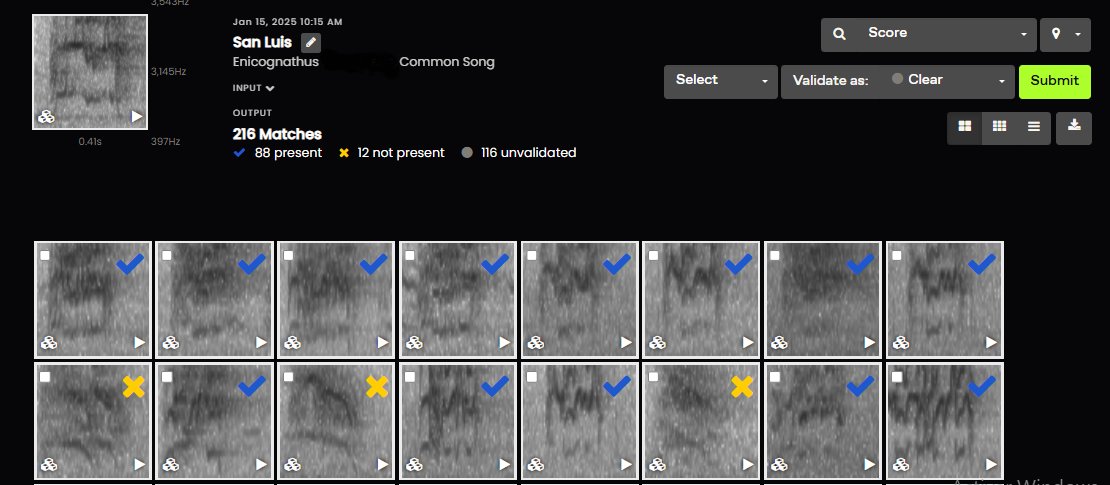Play first row seventh match audio

[870, 343]
